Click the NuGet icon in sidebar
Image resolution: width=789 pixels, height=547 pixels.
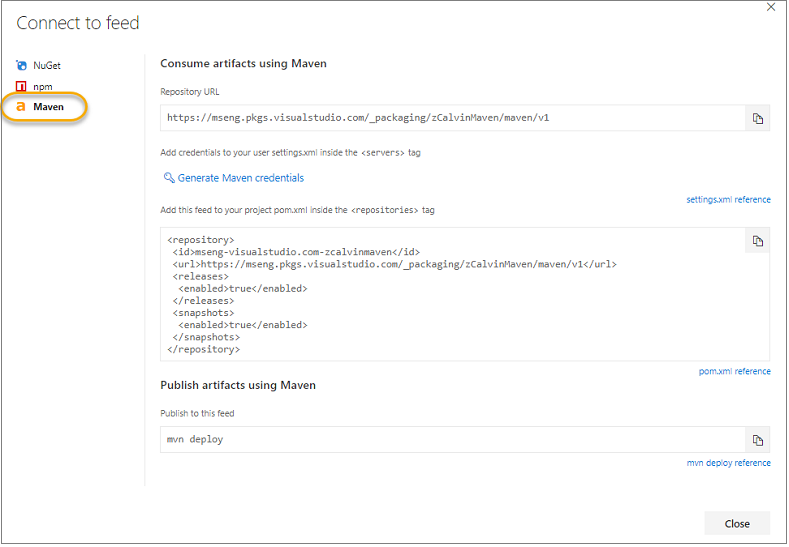pyautogui.click(x=22, y=66)
